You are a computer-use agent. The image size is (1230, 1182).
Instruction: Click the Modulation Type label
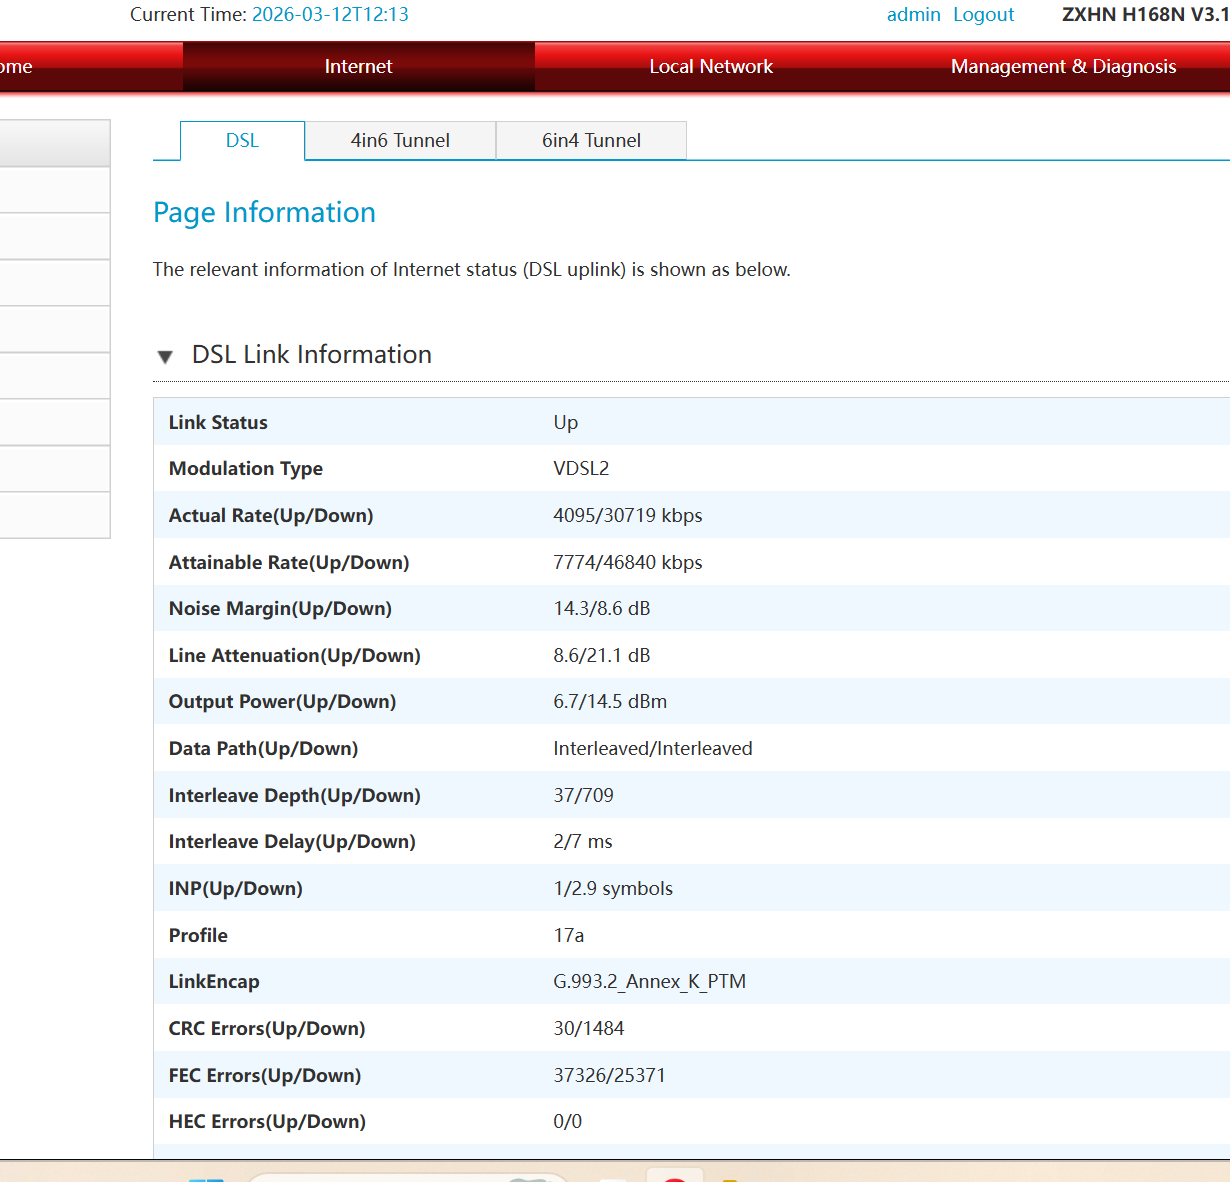246,468
